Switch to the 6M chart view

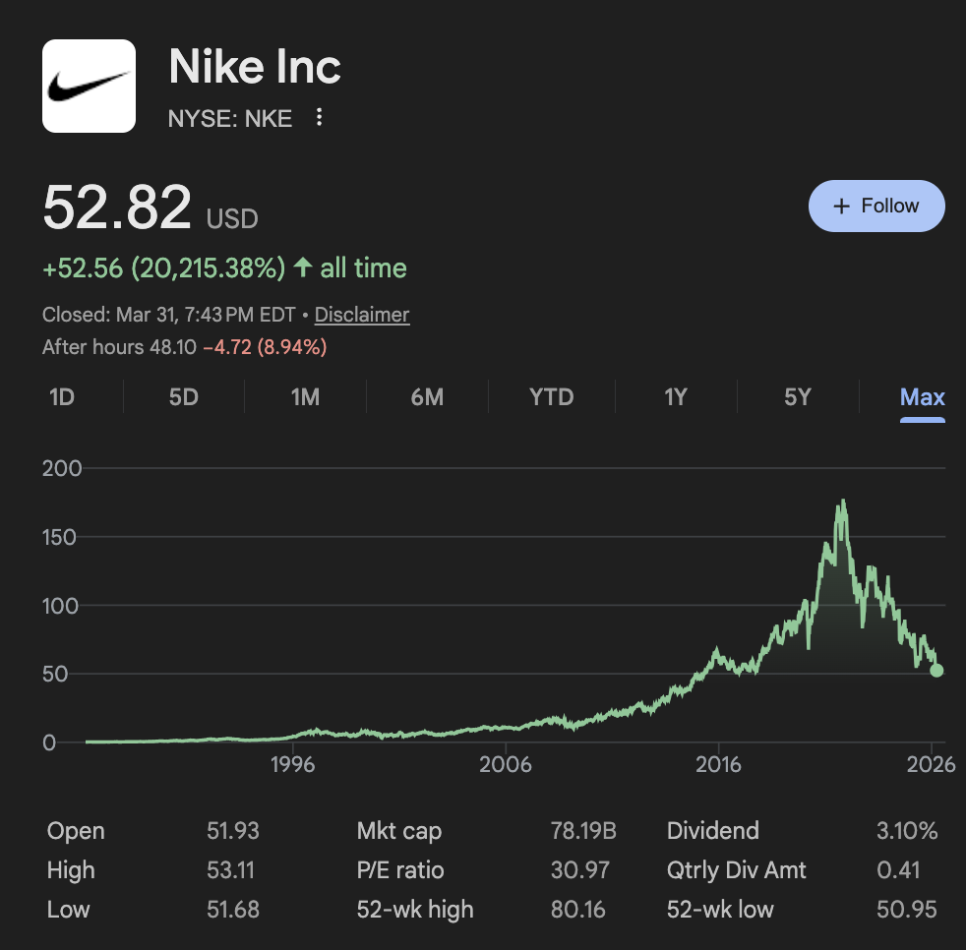tap(427, 397)
